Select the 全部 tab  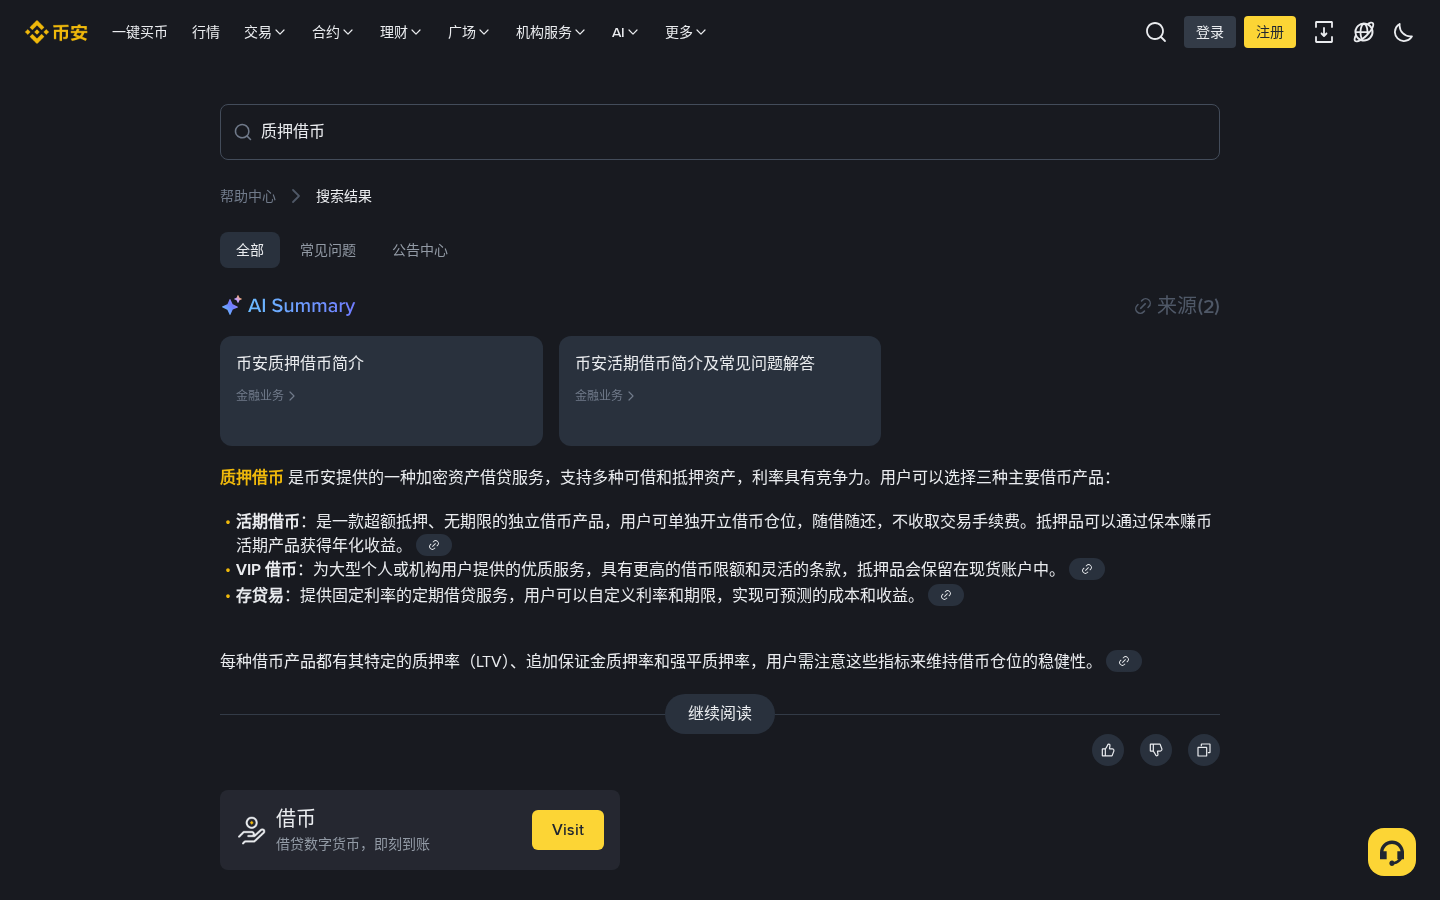pyautogui.click(x=250, y=250)
